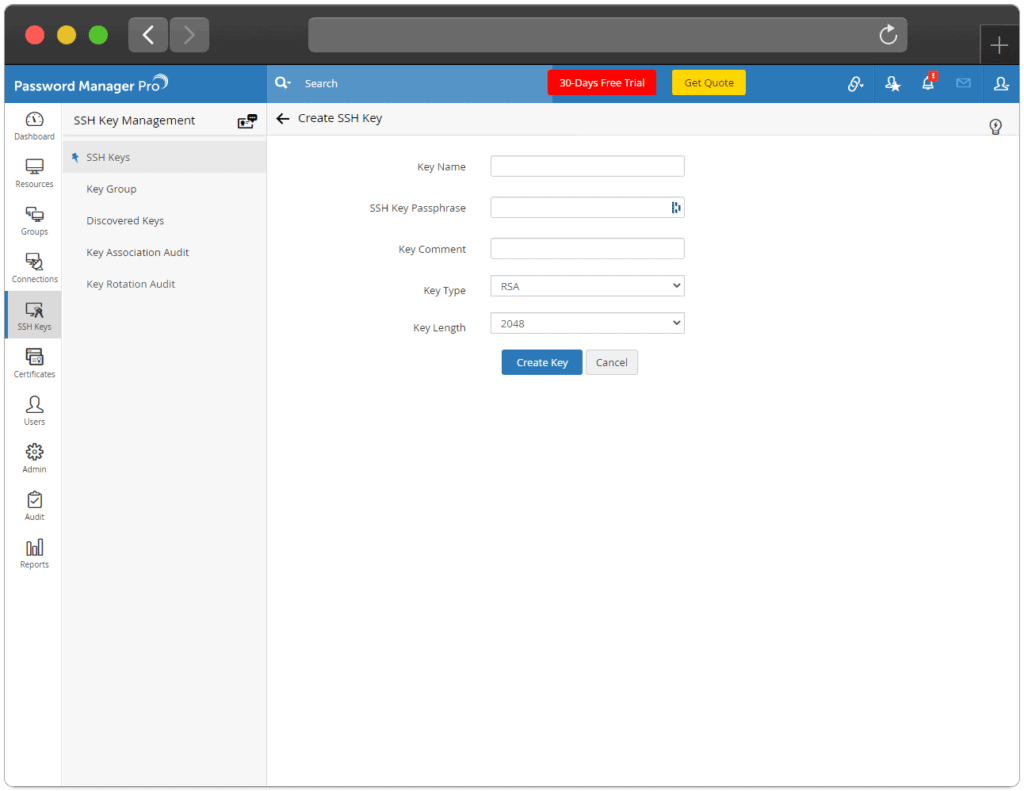Focus the Key Comment input field
This screenshot has height=791, width=1024.
pyautogui.click(x=587, y=249)
